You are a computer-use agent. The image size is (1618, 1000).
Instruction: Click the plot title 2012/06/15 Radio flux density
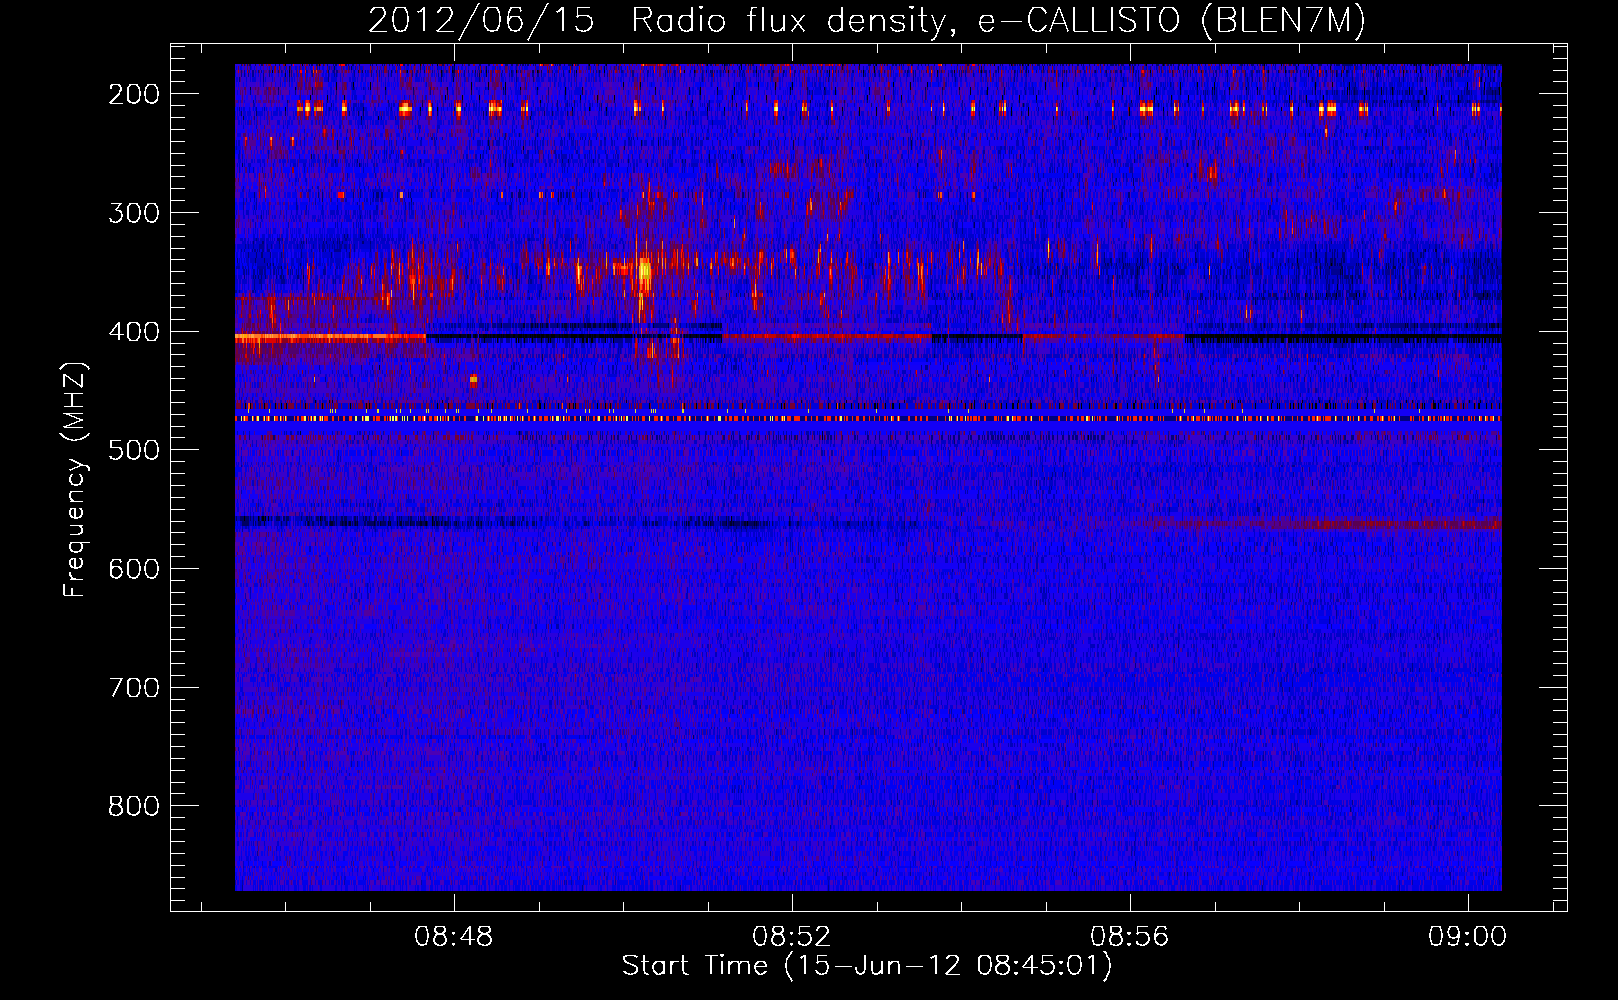[x=866, y=20]
